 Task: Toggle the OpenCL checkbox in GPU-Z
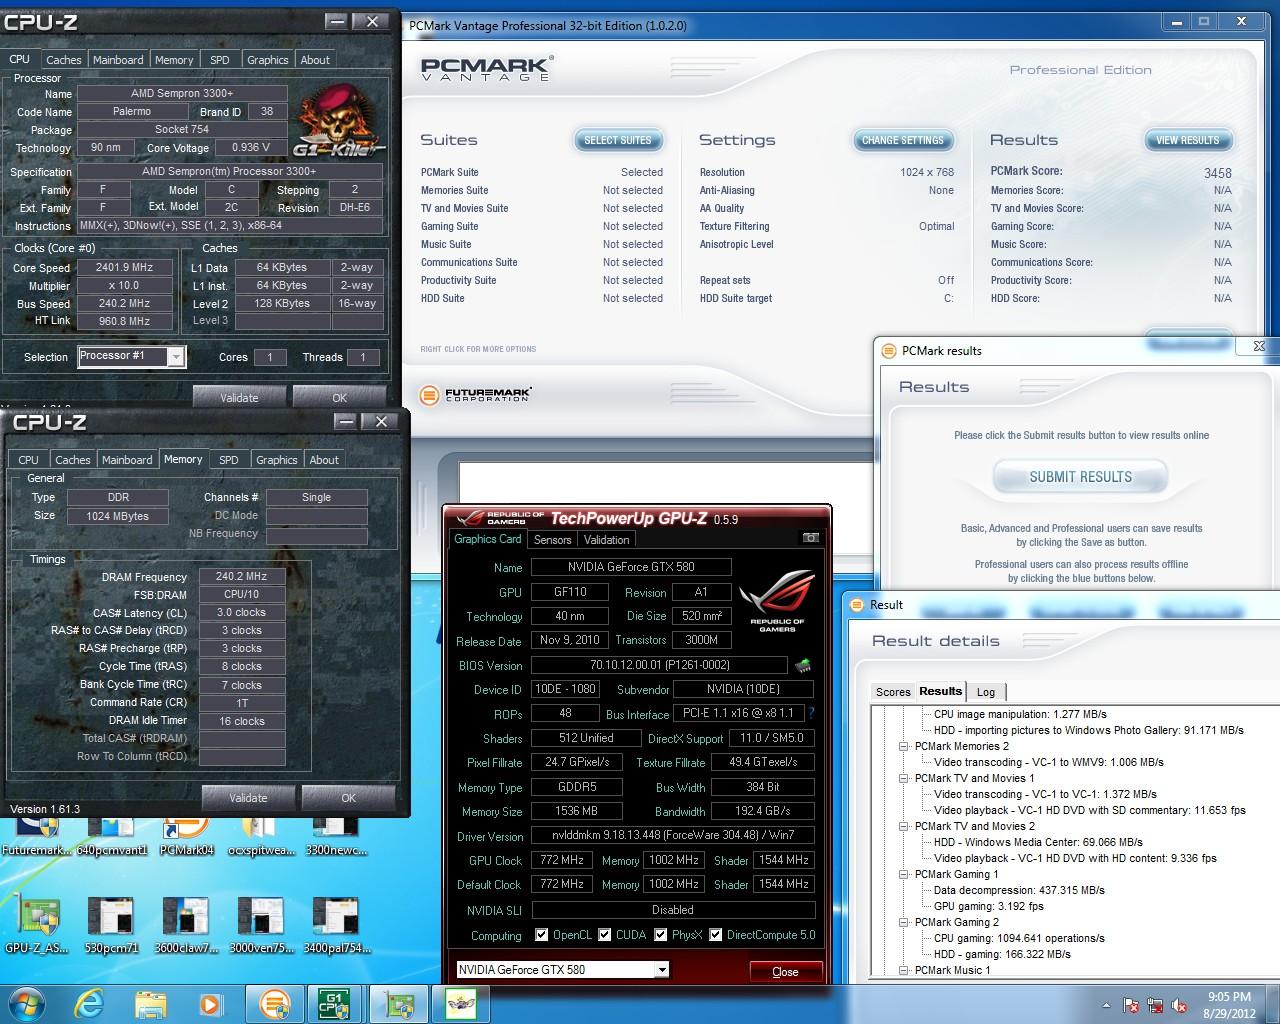[x=542, y=935]
